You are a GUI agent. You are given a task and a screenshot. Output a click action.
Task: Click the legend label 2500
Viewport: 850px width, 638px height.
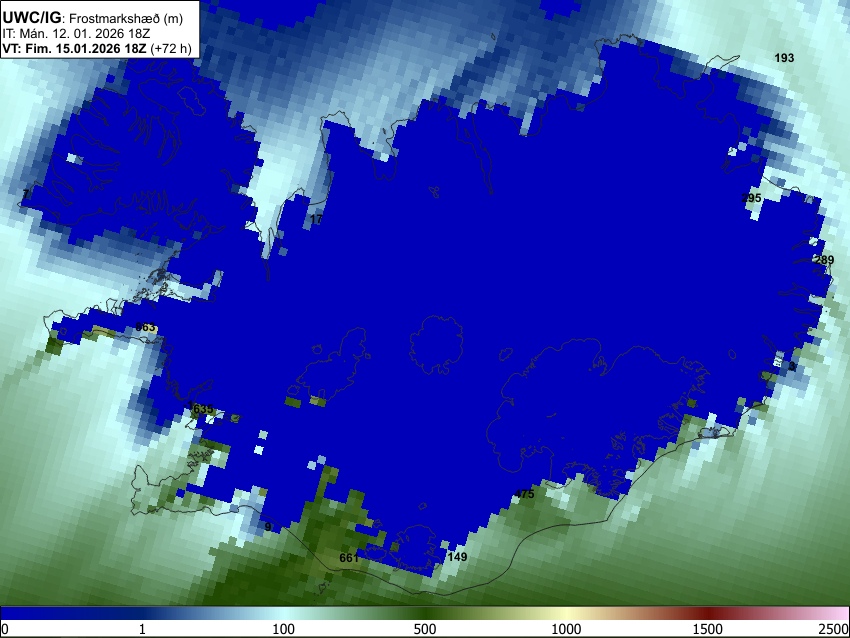pos(834,629)
